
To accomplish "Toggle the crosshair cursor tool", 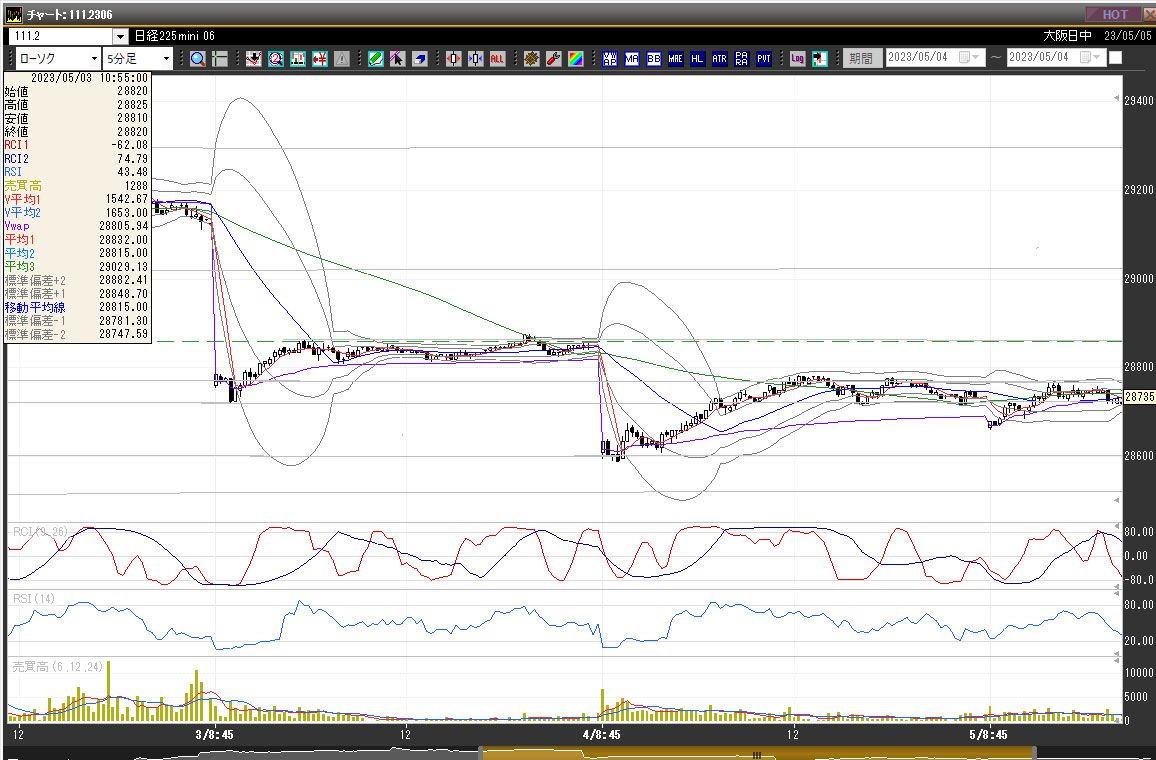I will pos(220,59).
